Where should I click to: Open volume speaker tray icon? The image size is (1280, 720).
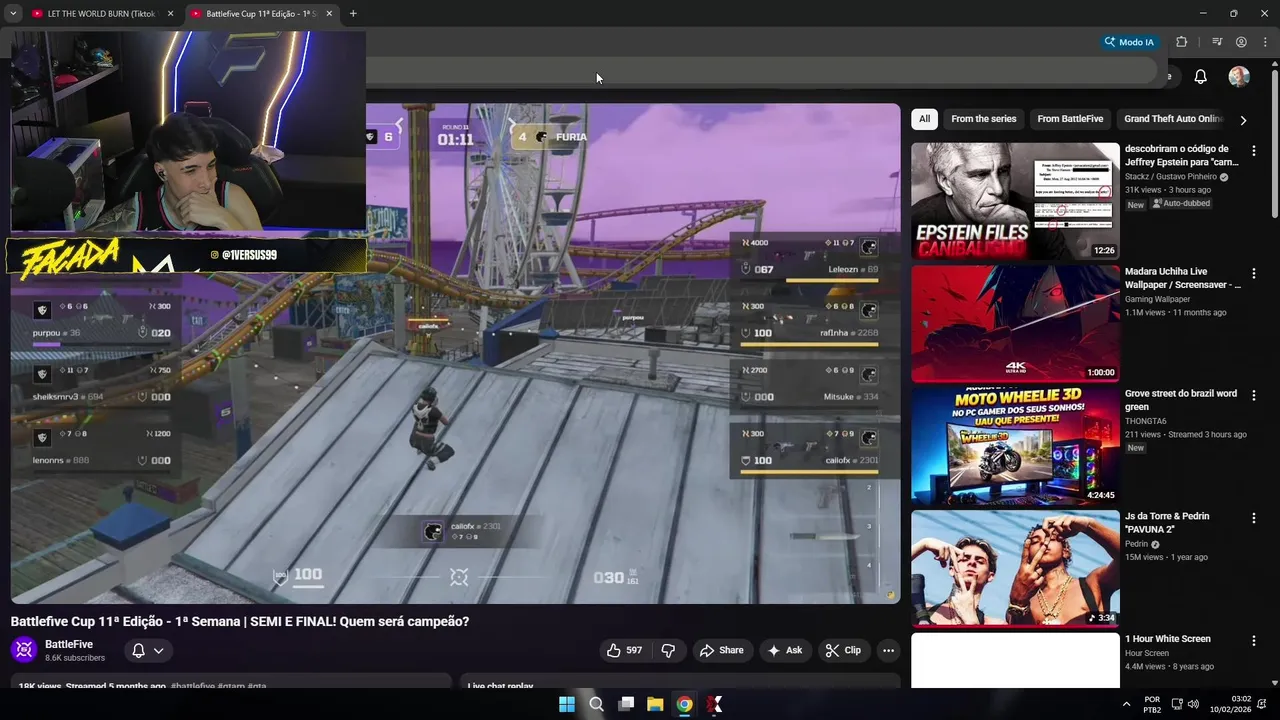(1193, 704)
